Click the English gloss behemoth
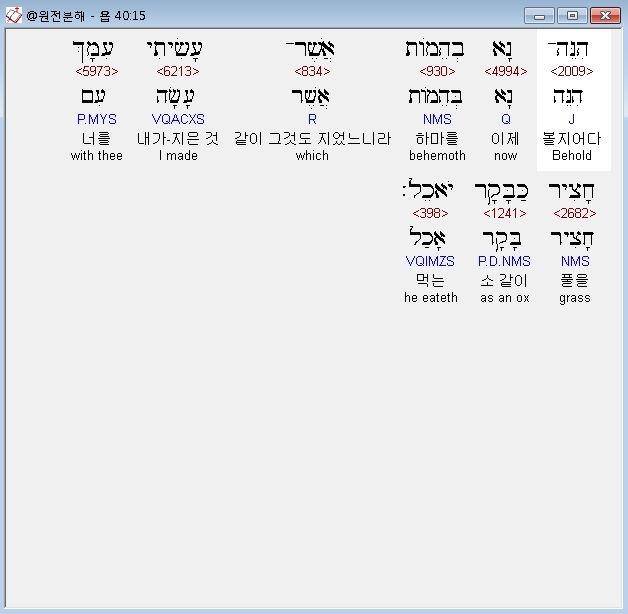The width and height of the screenshot is (628, 614). click(437, 155)
